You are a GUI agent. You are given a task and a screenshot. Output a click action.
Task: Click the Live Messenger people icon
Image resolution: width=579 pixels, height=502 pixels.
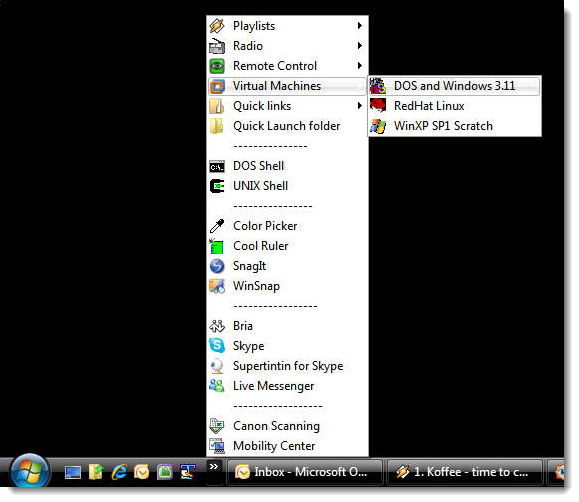(217, 386)
